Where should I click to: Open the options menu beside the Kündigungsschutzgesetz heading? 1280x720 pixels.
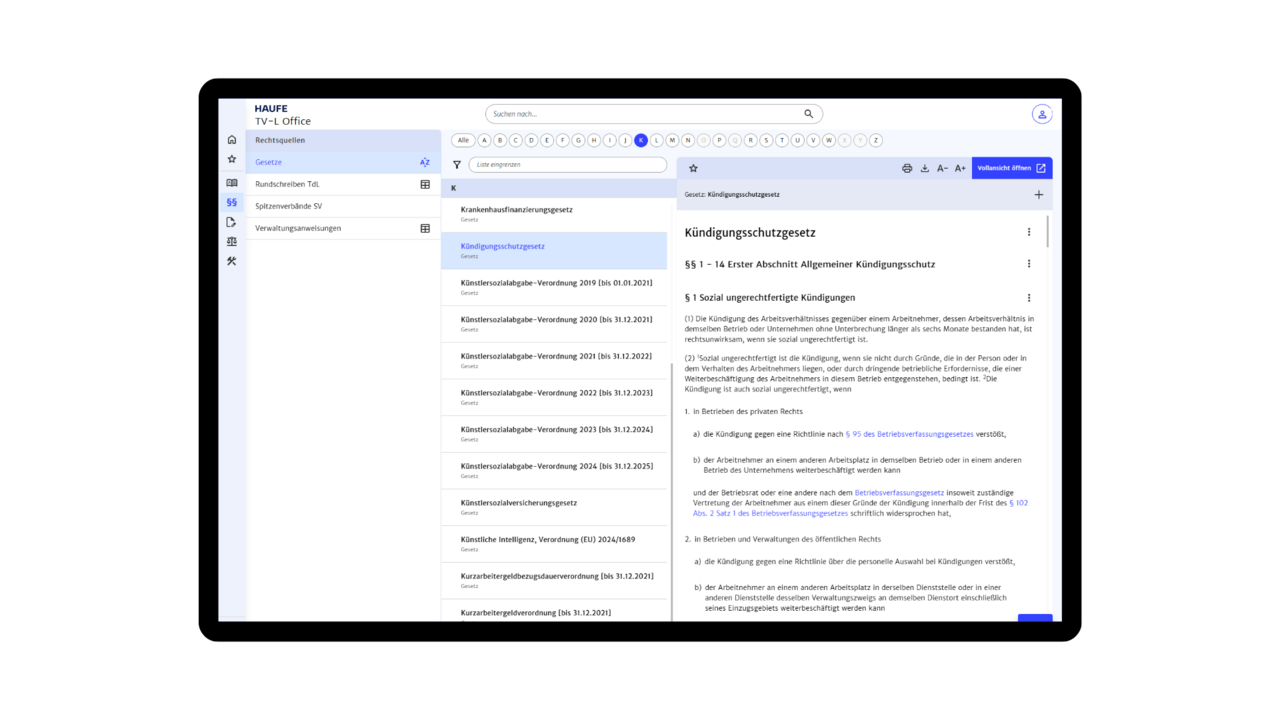pyautogui.click(x=1029, y=232)
